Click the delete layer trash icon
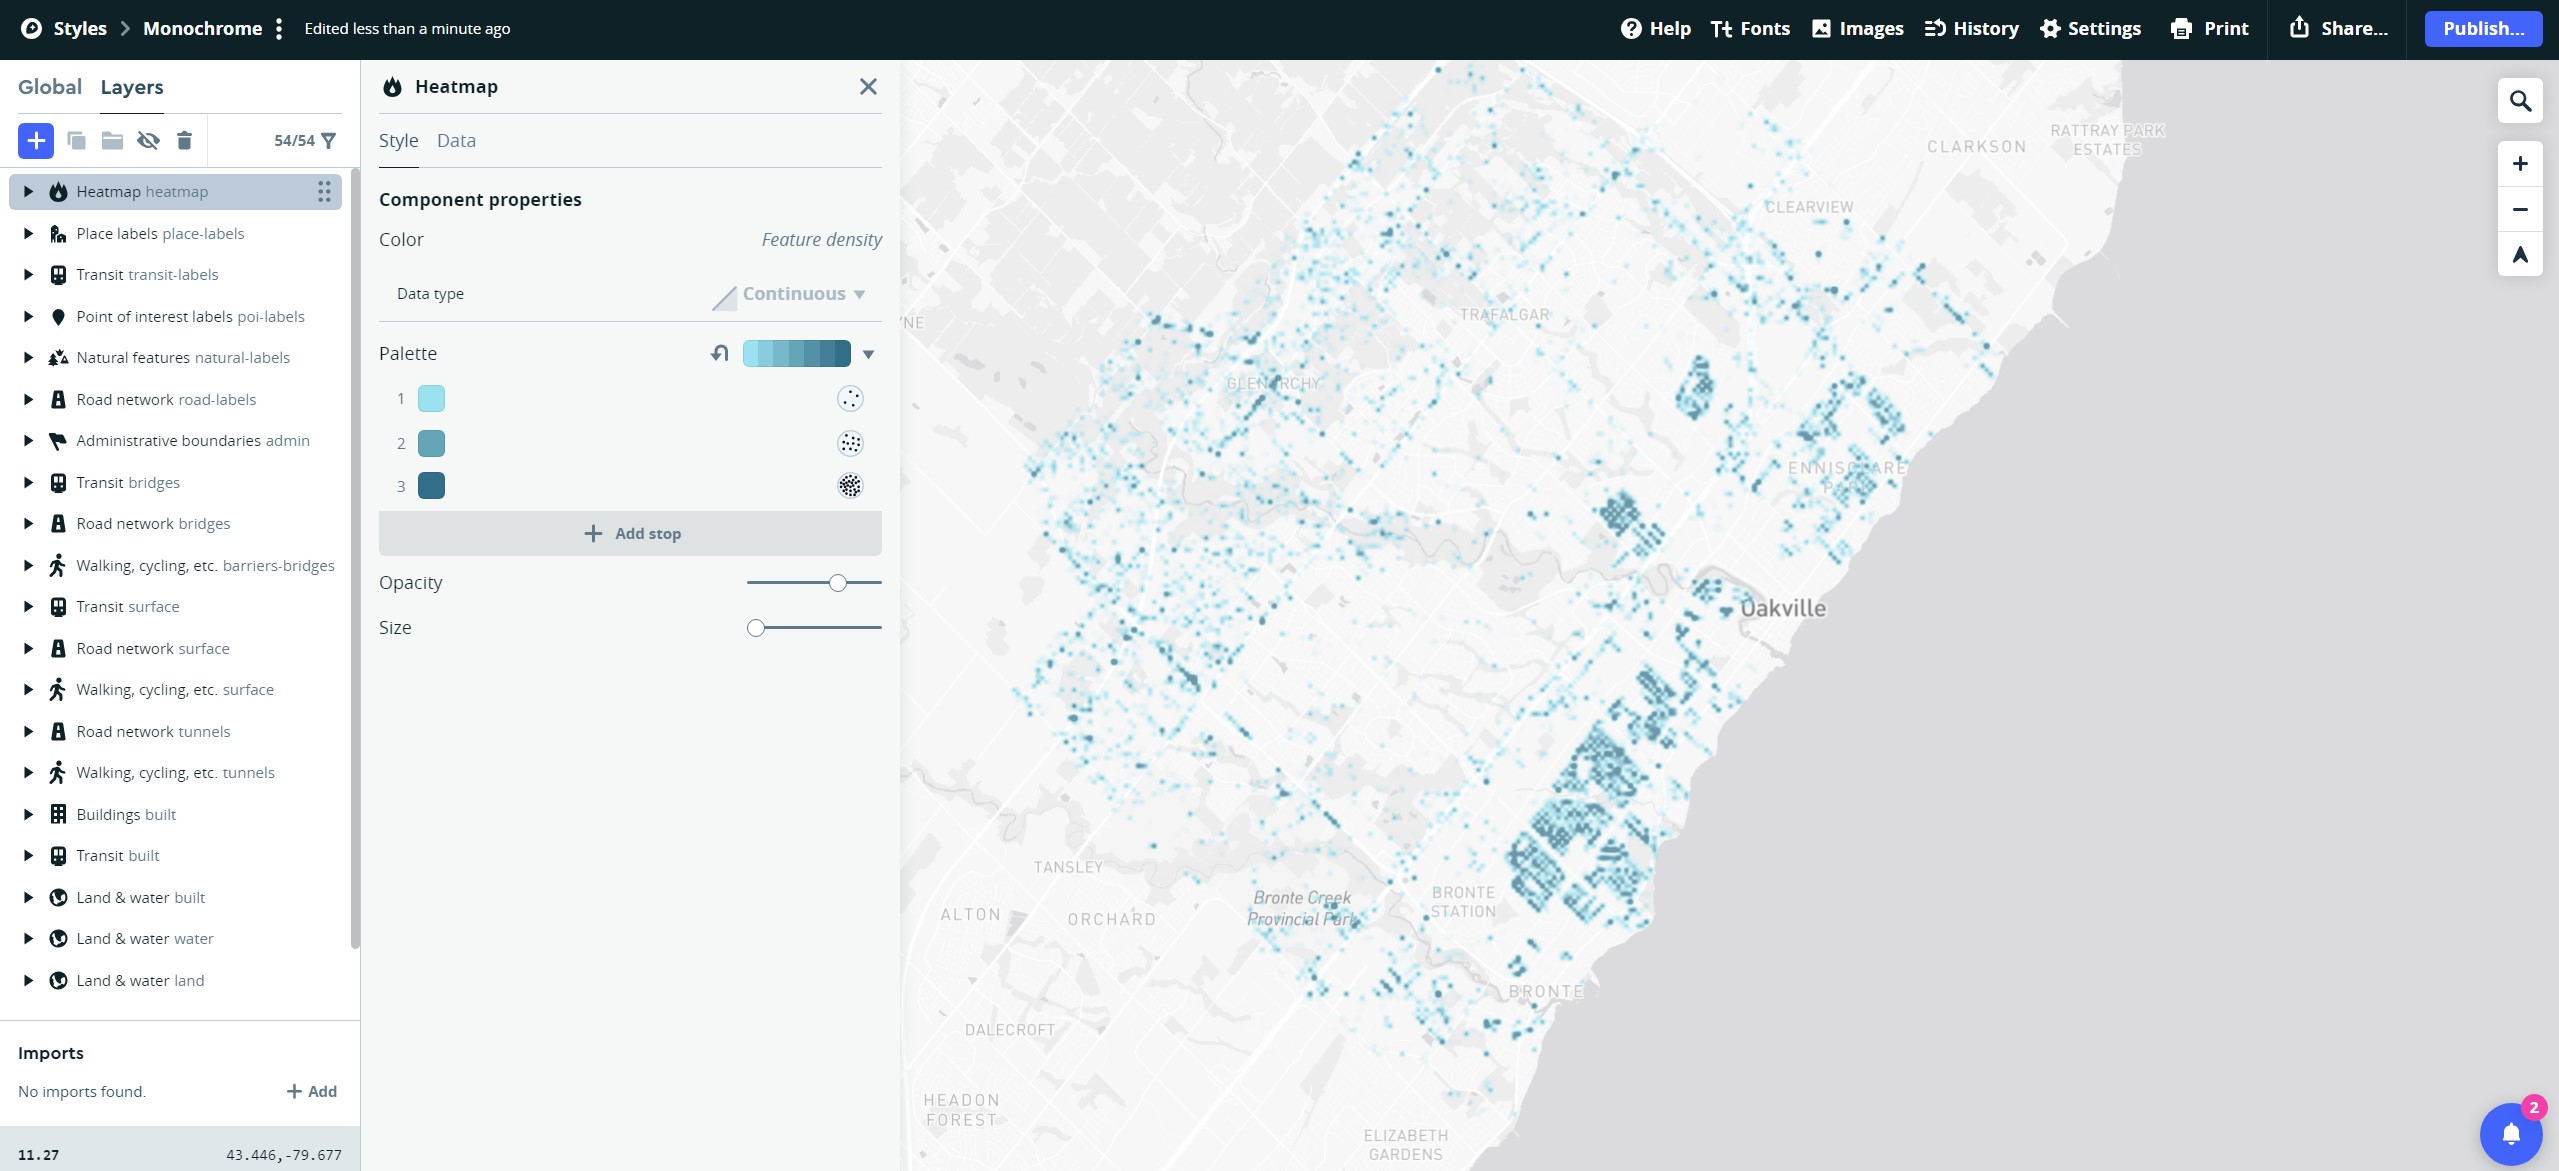The image size is (2559, 1171). [184, 141]
